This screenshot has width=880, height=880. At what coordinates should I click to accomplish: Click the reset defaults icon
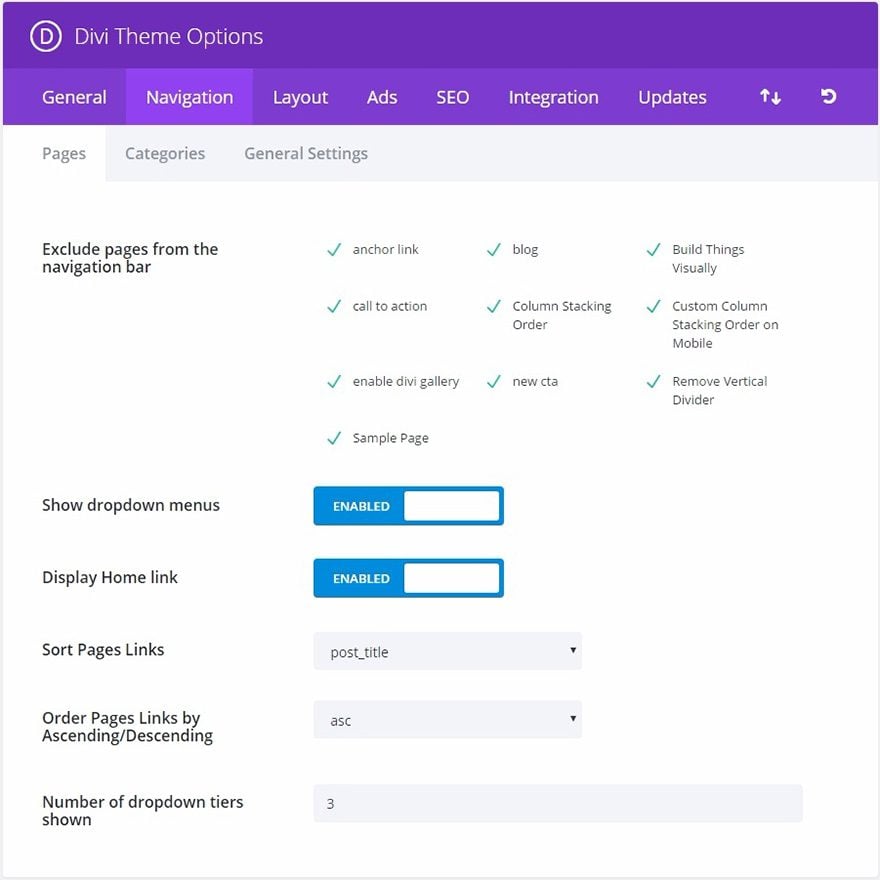(x=828, y=97)
